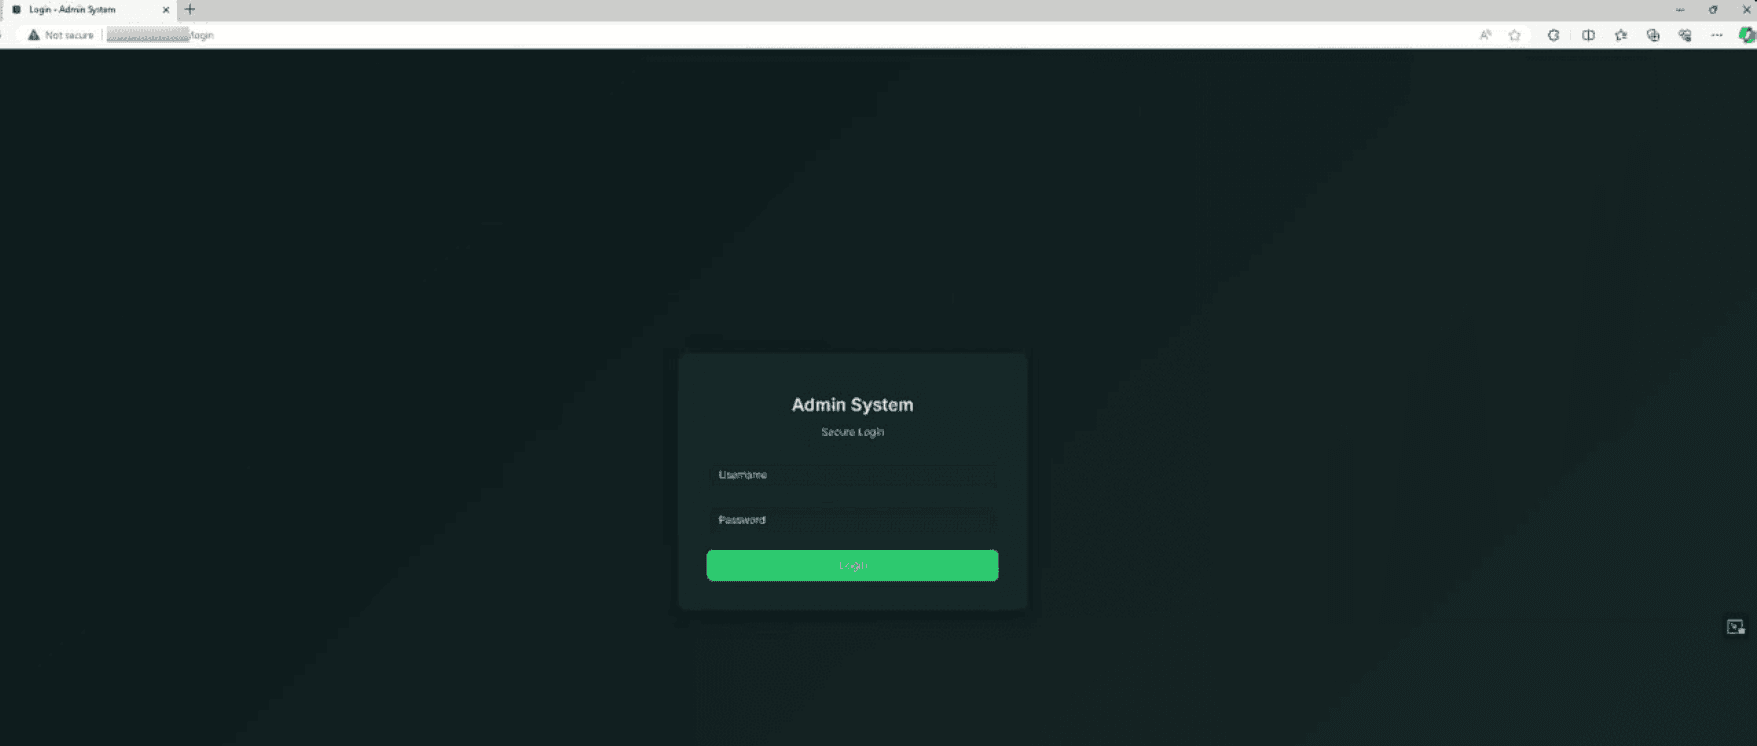Add this page to favorites star

(1515, 35)
